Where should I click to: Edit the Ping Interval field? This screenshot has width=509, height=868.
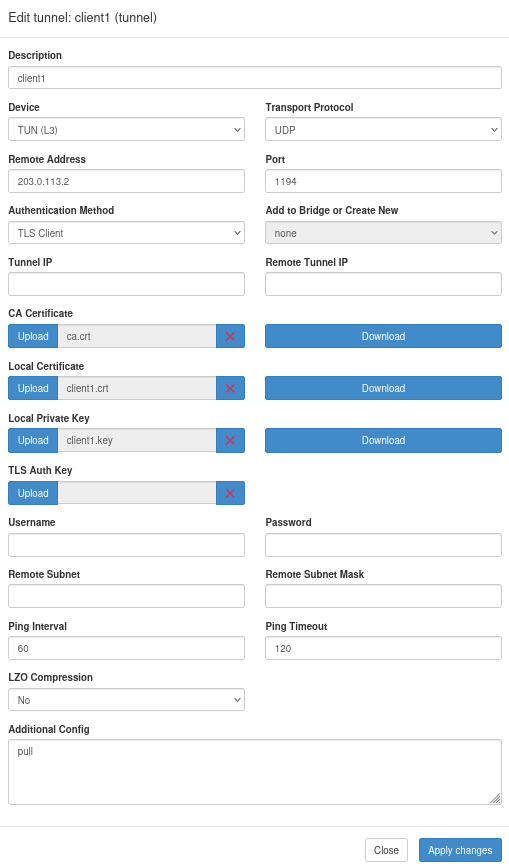[126, 648]
